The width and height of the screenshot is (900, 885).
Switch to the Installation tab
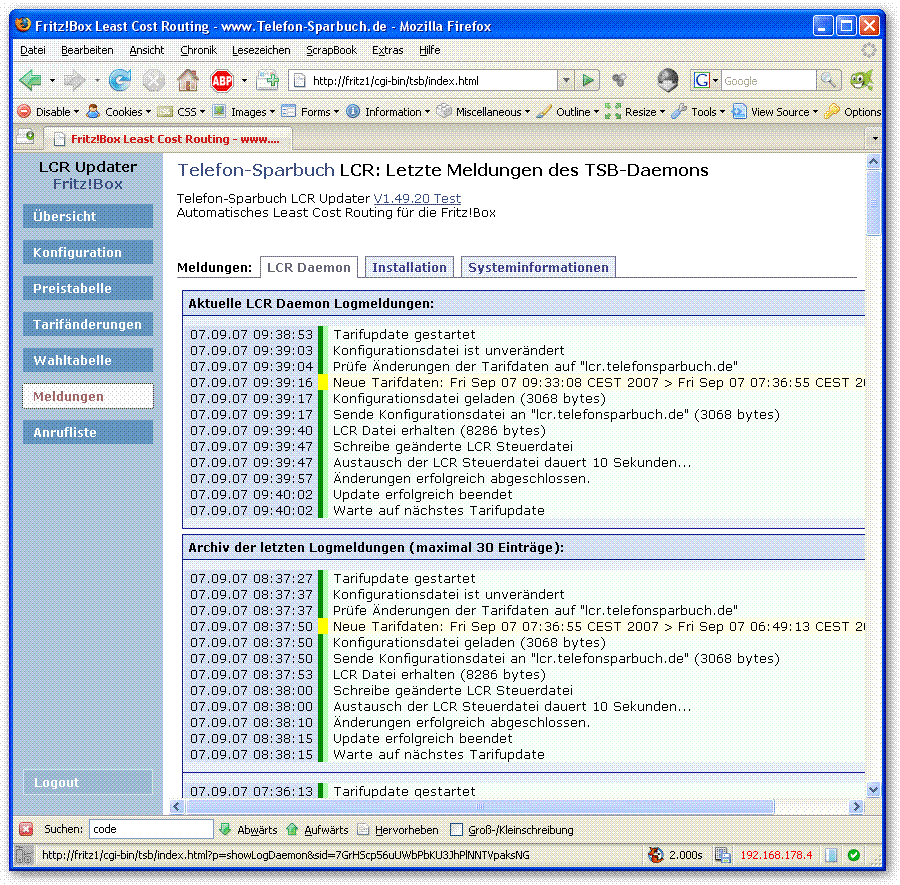point(409,267)
